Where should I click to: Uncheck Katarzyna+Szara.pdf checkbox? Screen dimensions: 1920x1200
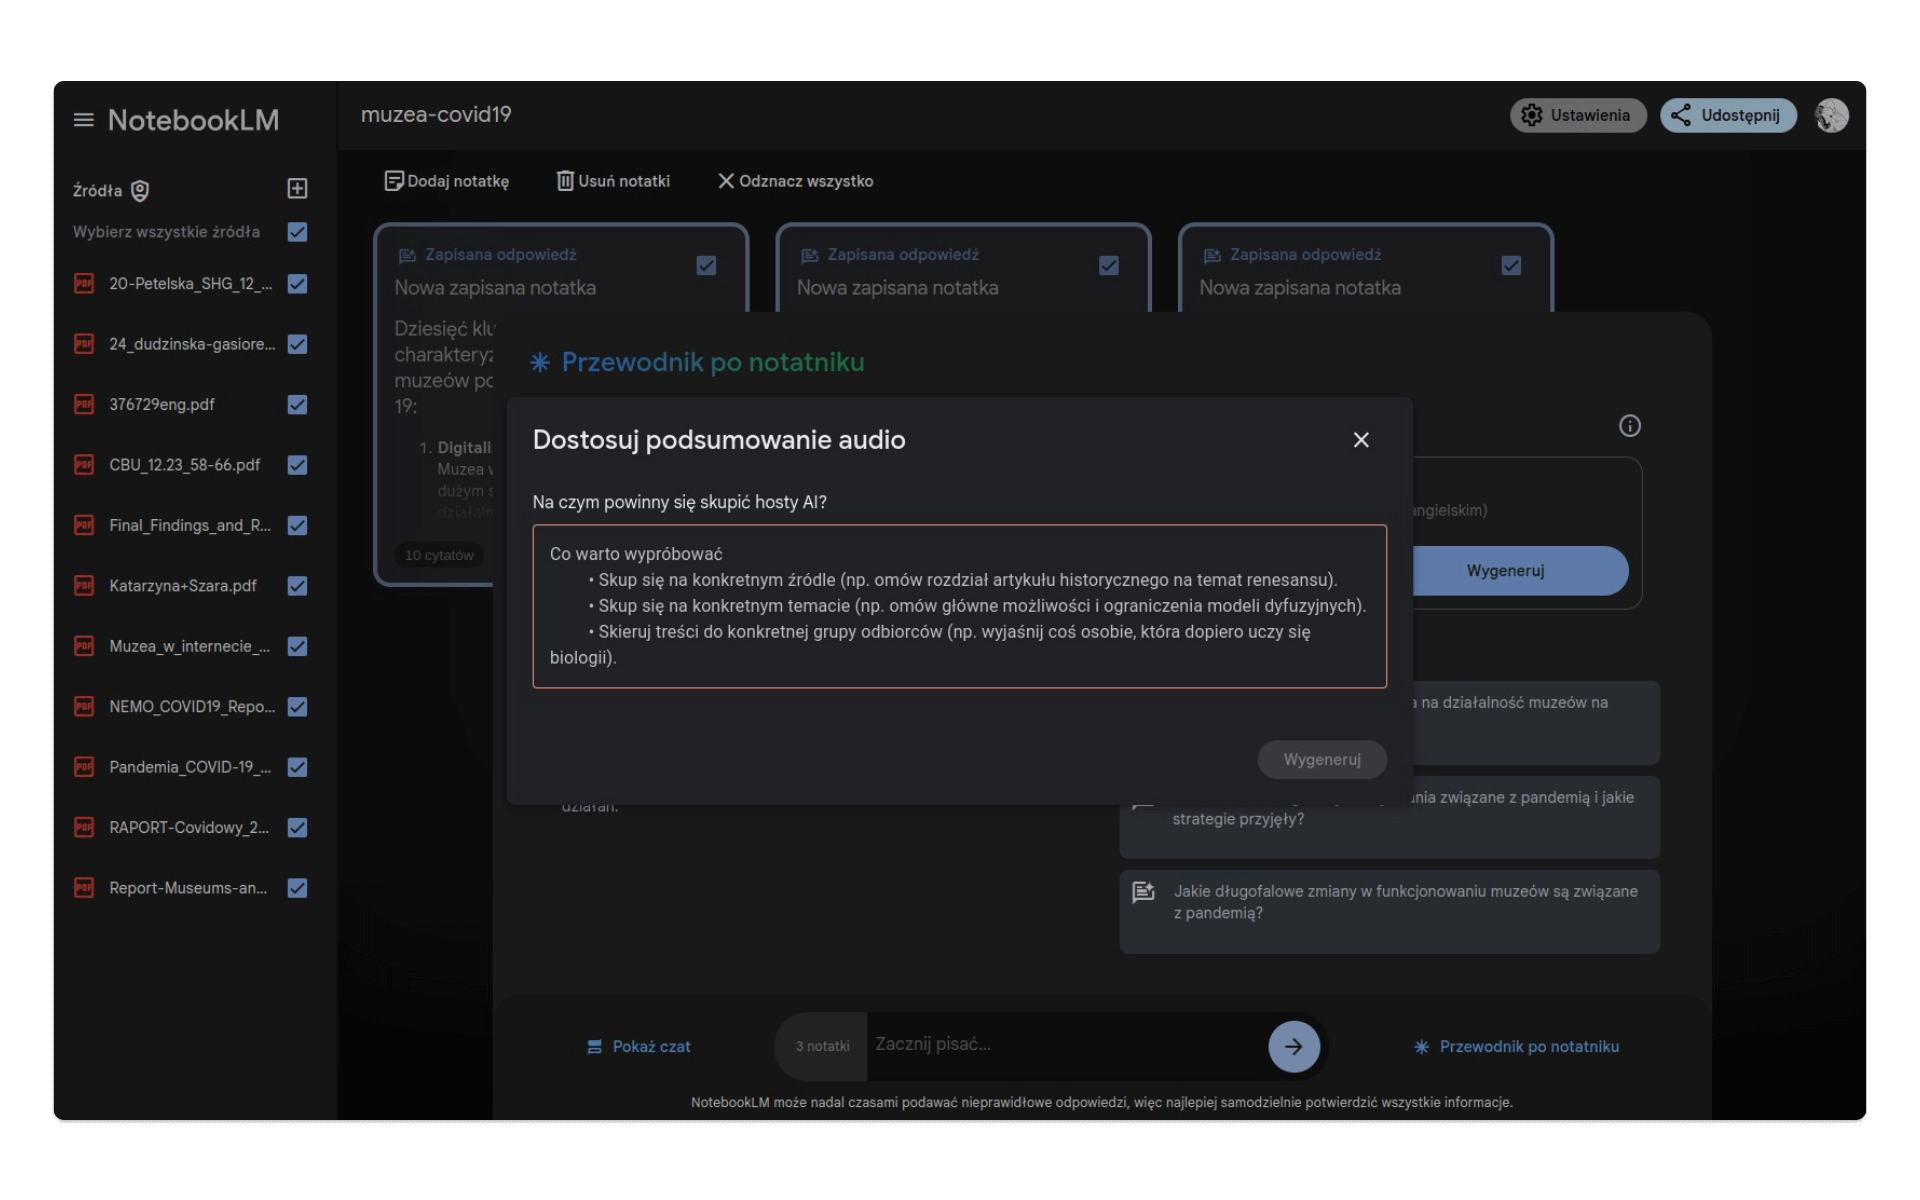coord(297,586)
